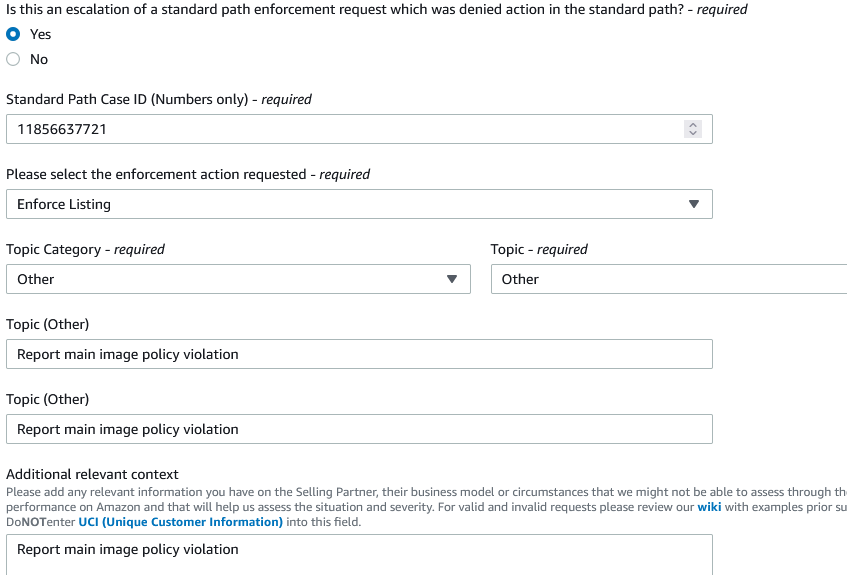847x575 pixels.
Task: Select the No radio button
Action: (x=13, y=59)
